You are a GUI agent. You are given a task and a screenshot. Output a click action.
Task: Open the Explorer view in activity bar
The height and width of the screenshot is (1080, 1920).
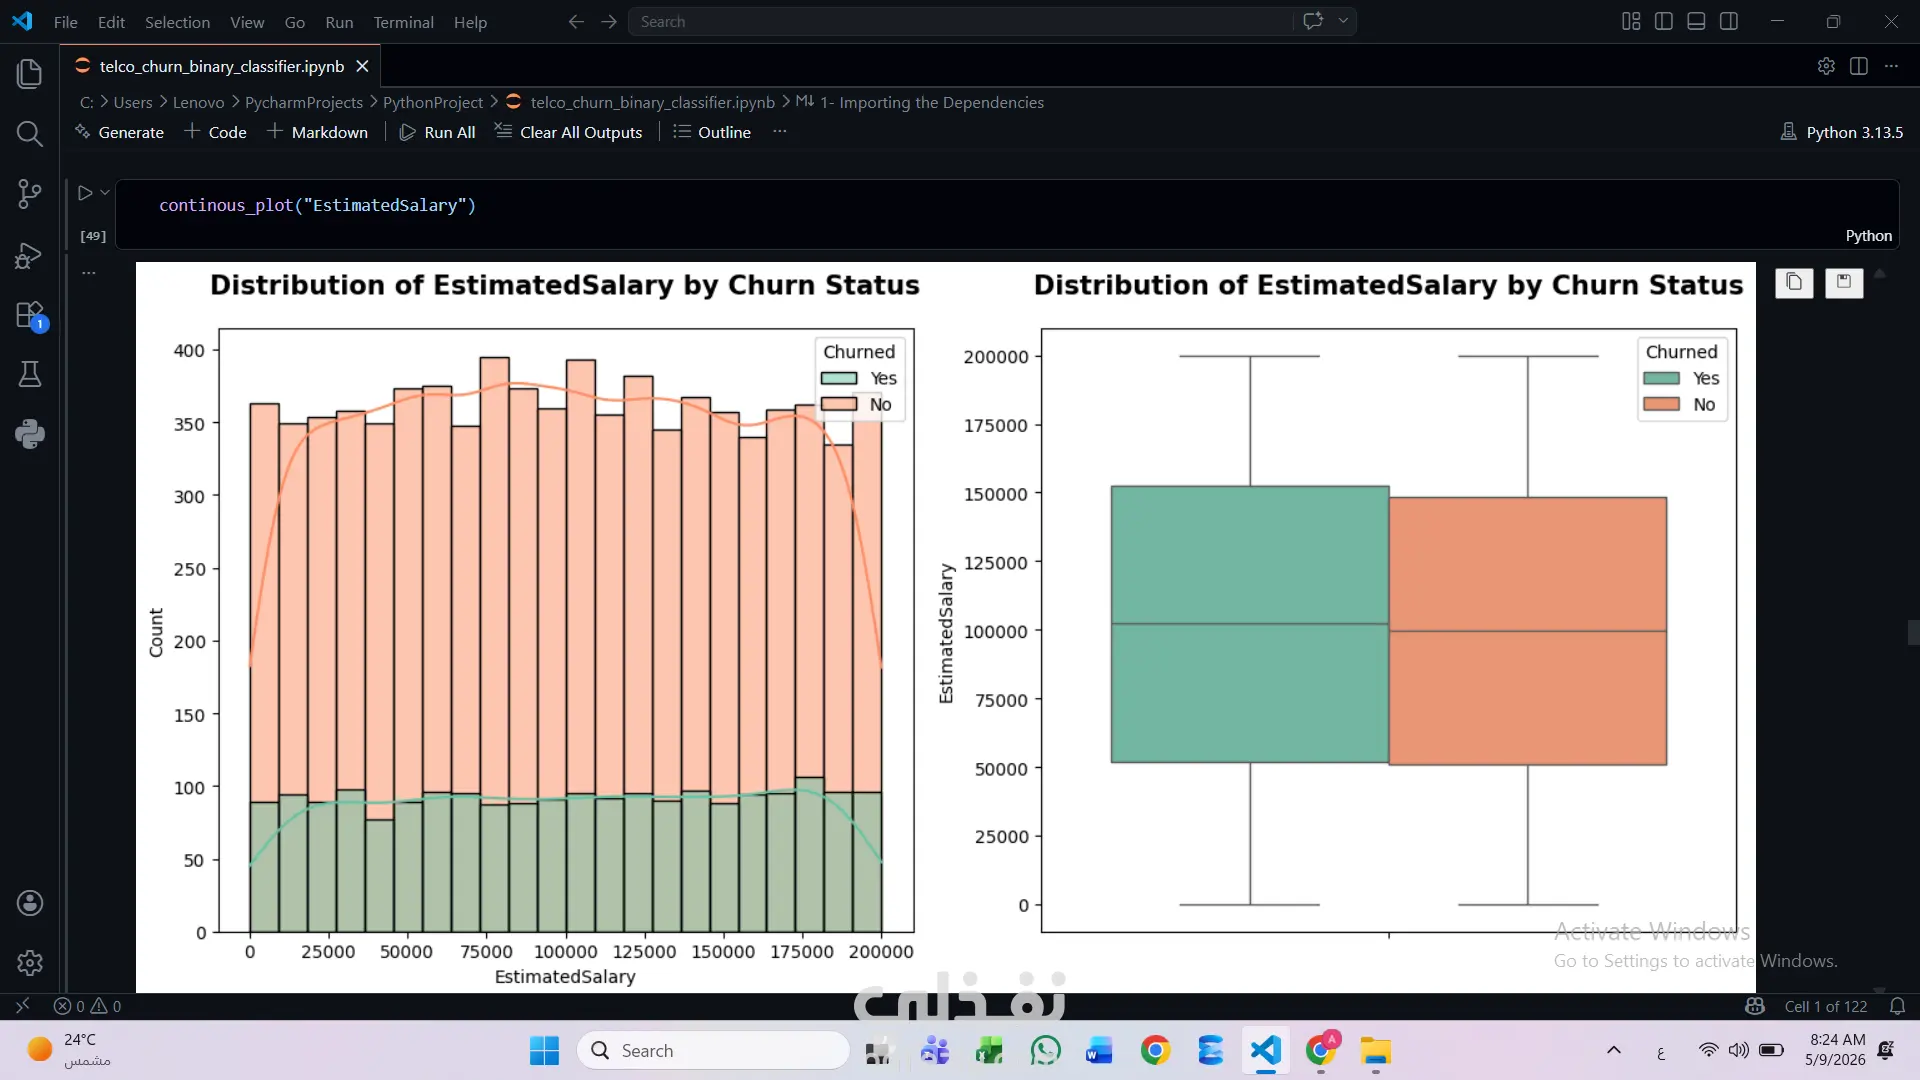(x=30, y=73)
